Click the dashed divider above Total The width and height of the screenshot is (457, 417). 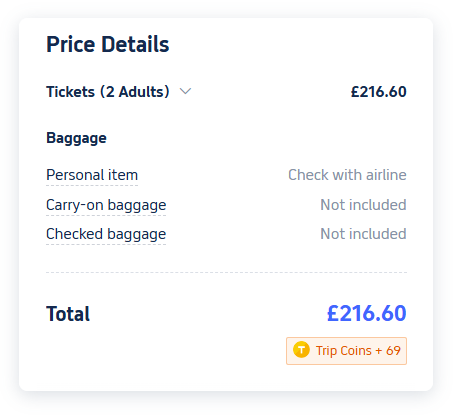click(226, 272)
